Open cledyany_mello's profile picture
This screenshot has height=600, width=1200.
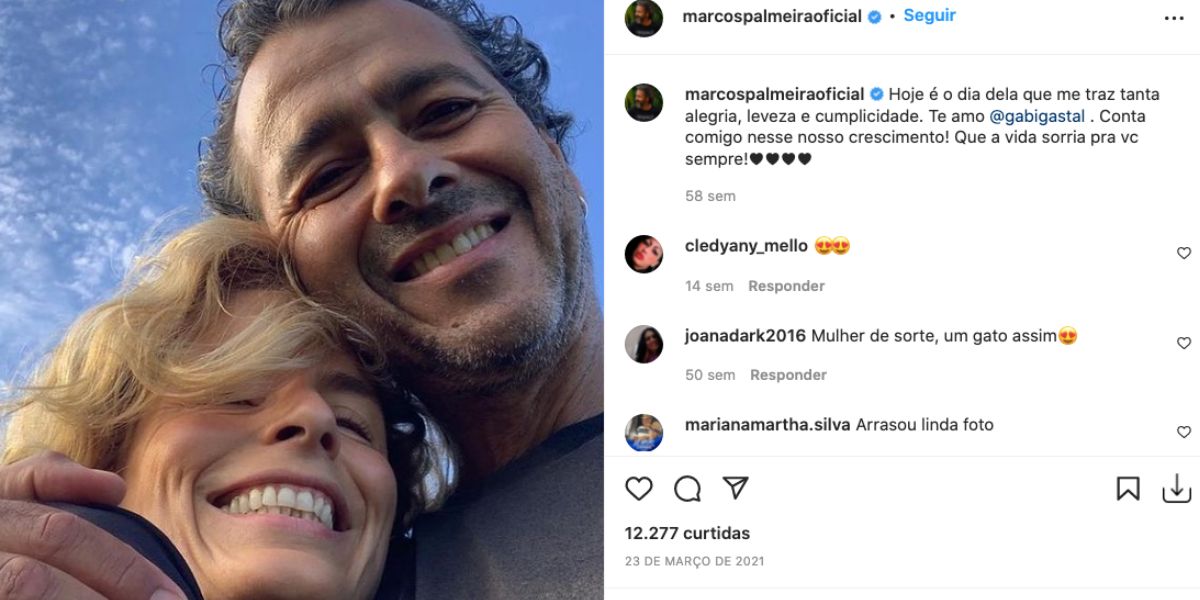[644, 254]
